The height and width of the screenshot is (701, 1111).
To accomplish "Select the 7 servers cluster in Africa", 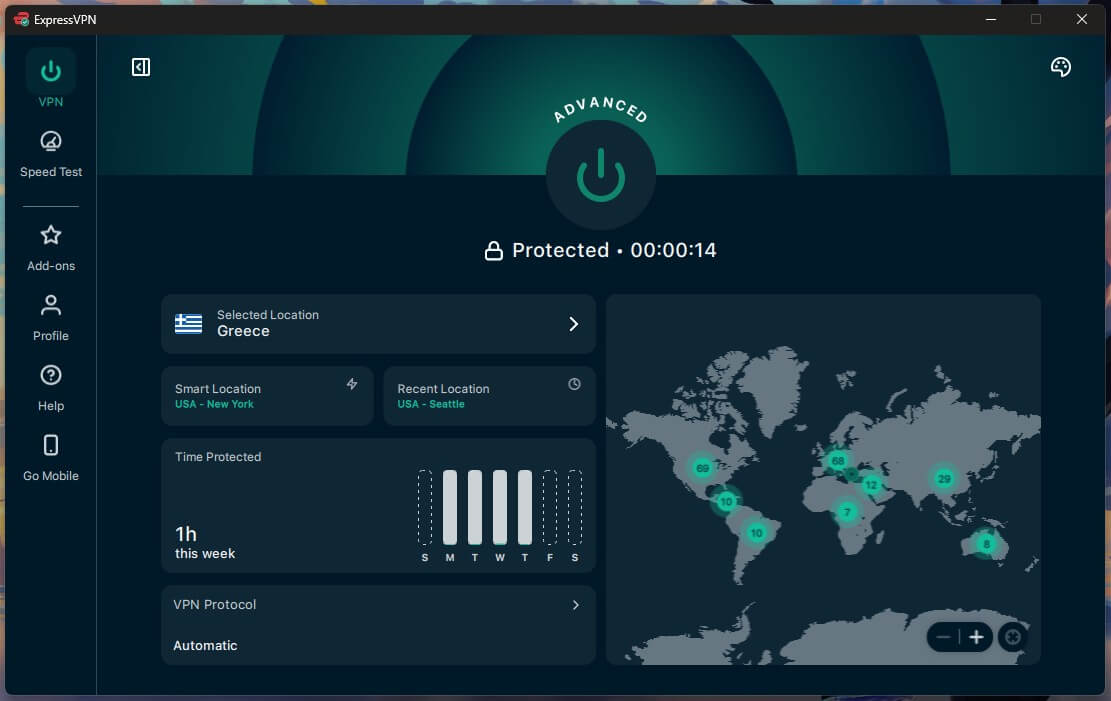I will click(846, 512).
